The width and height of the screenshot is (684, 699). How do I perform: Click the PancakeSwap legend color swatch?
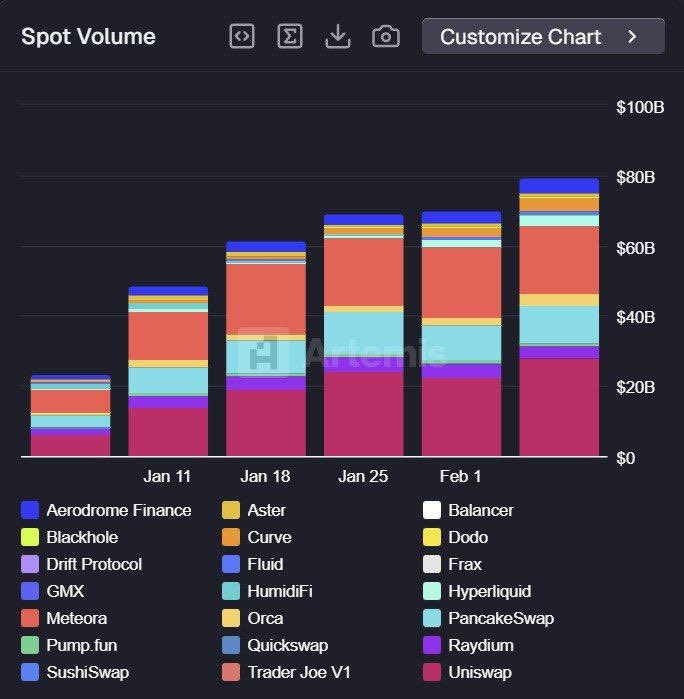432,618
